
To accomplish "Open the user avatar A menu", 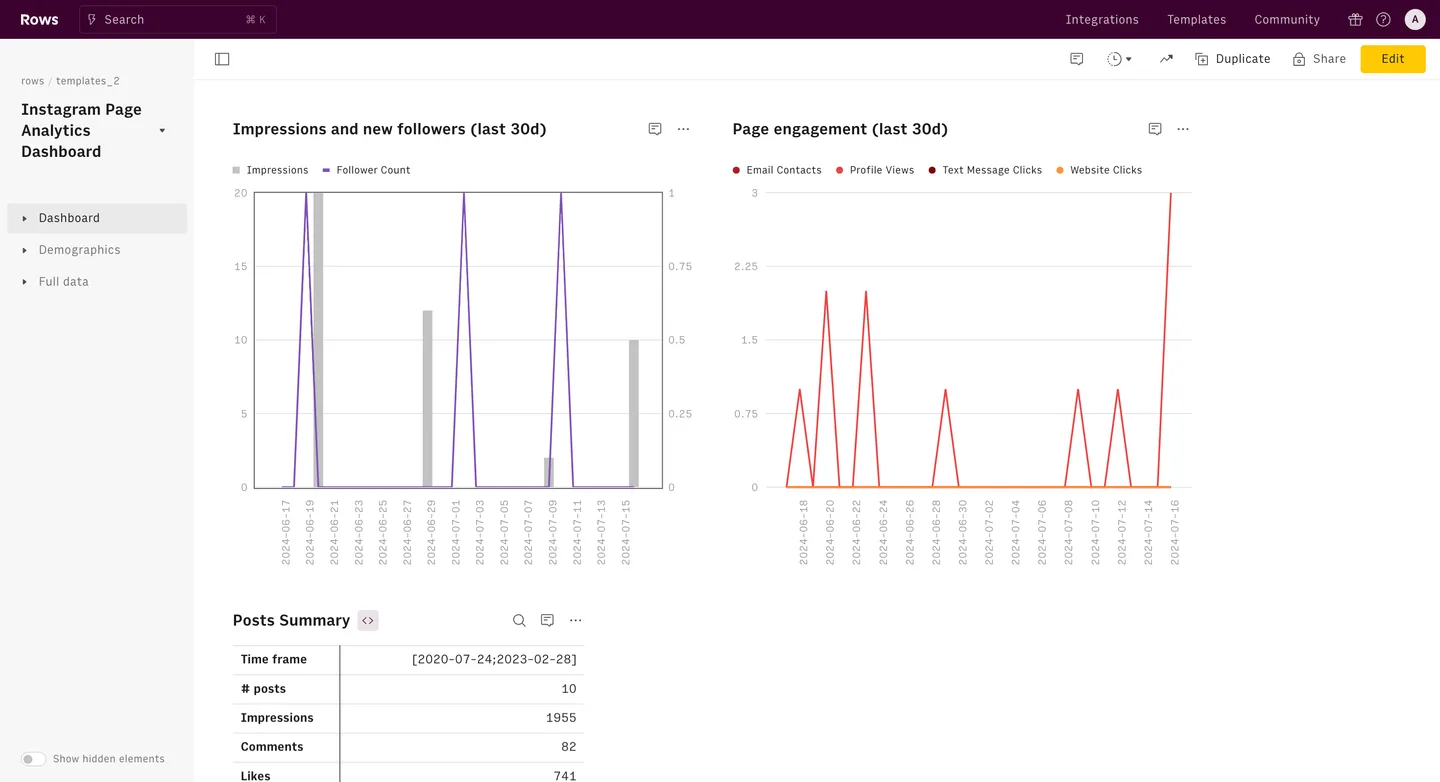I will coord(1414,19).
